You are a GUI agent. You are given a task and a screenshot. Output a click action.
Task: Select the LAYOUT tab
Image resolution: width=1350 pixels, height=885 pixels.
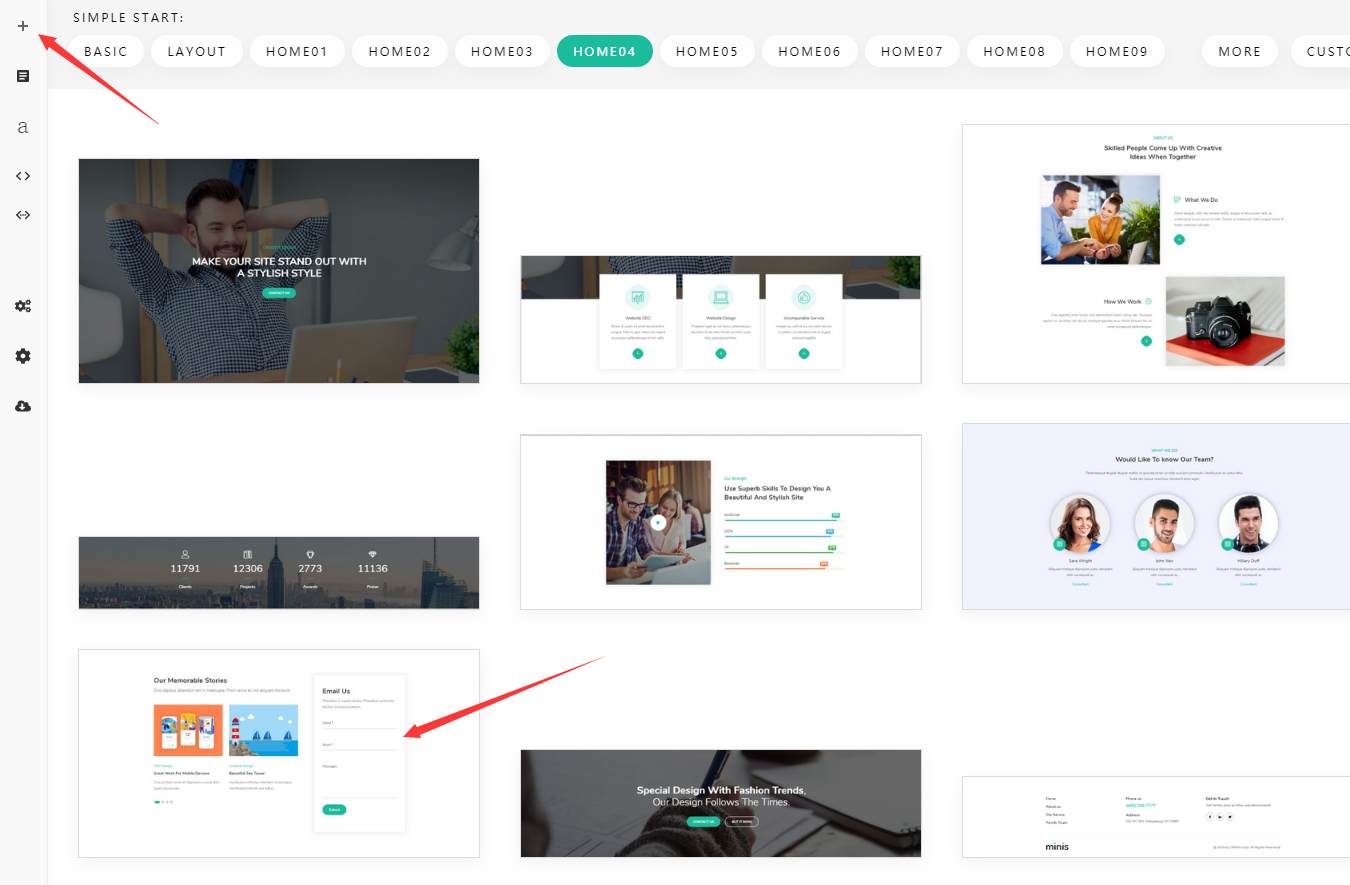[197, 51]
